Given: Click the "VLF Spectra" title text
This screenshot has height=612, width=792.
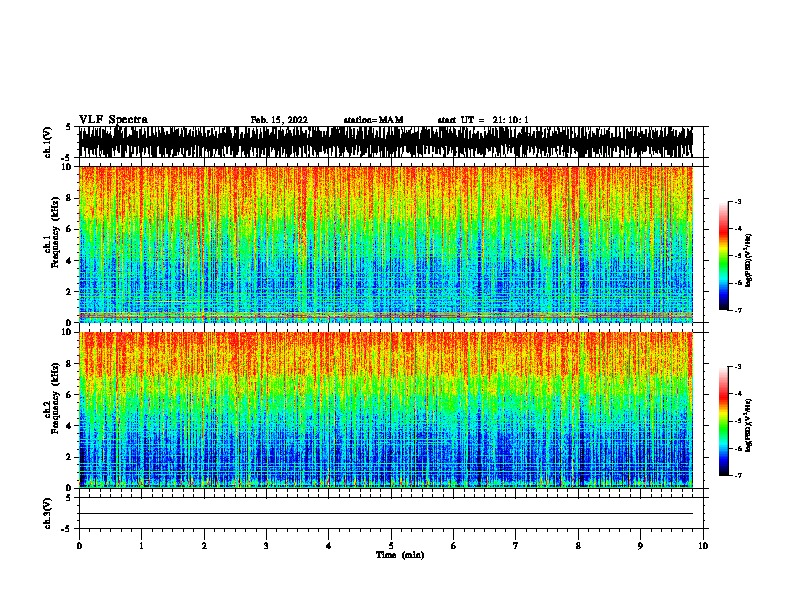Looking at the screenshot, I should [113, 120].
